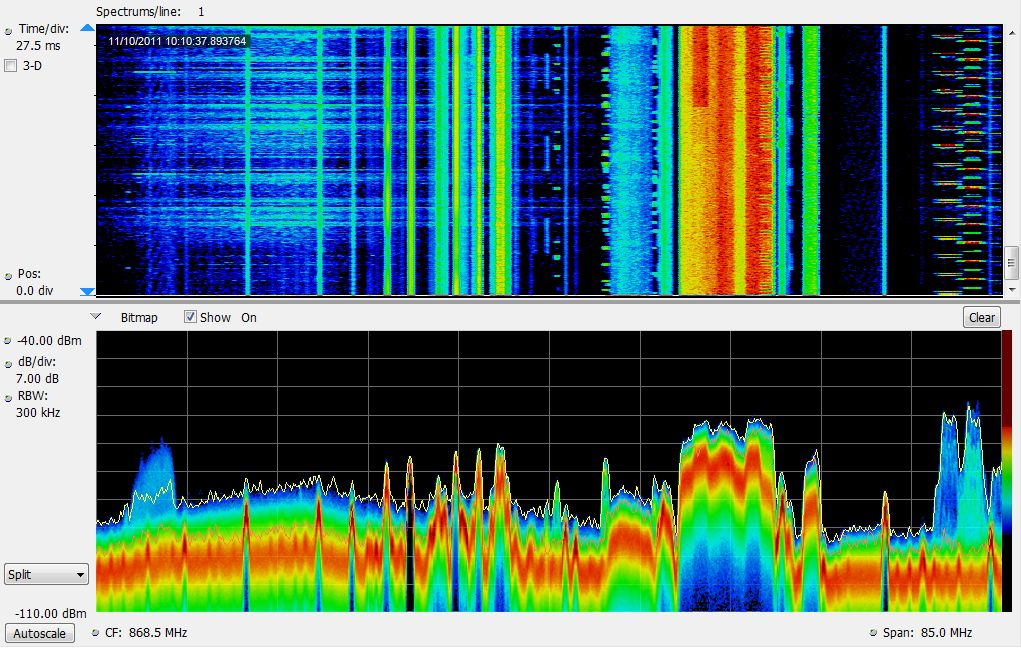This screenshot has height=648, width=1021.
Task: Click the CF center frequency knob icon
Action: click(x=96, y=633)
